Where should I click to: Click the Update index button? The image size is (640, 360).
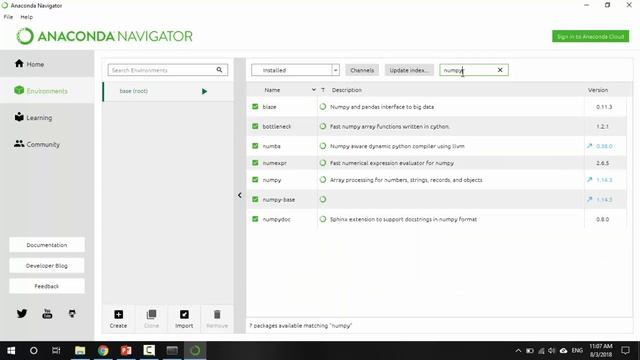(x=409, y=70)
